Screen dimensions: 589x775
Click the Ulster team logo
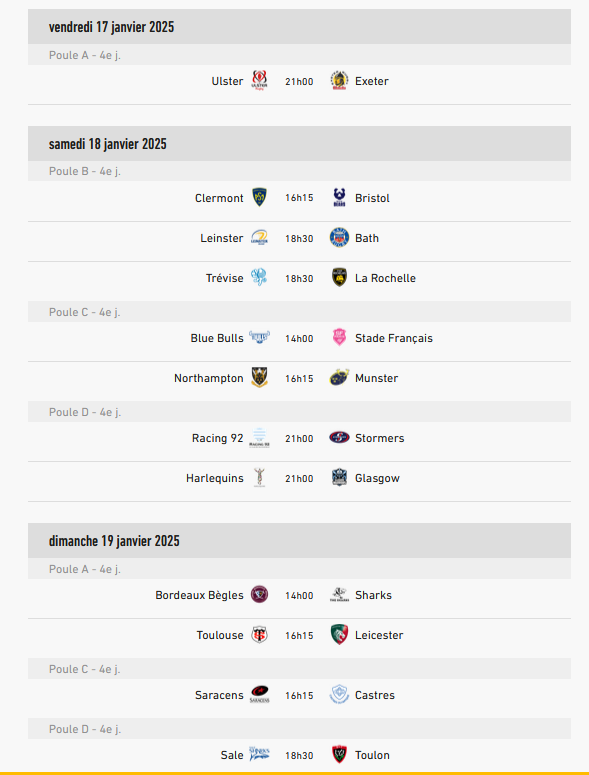[259, 81]
